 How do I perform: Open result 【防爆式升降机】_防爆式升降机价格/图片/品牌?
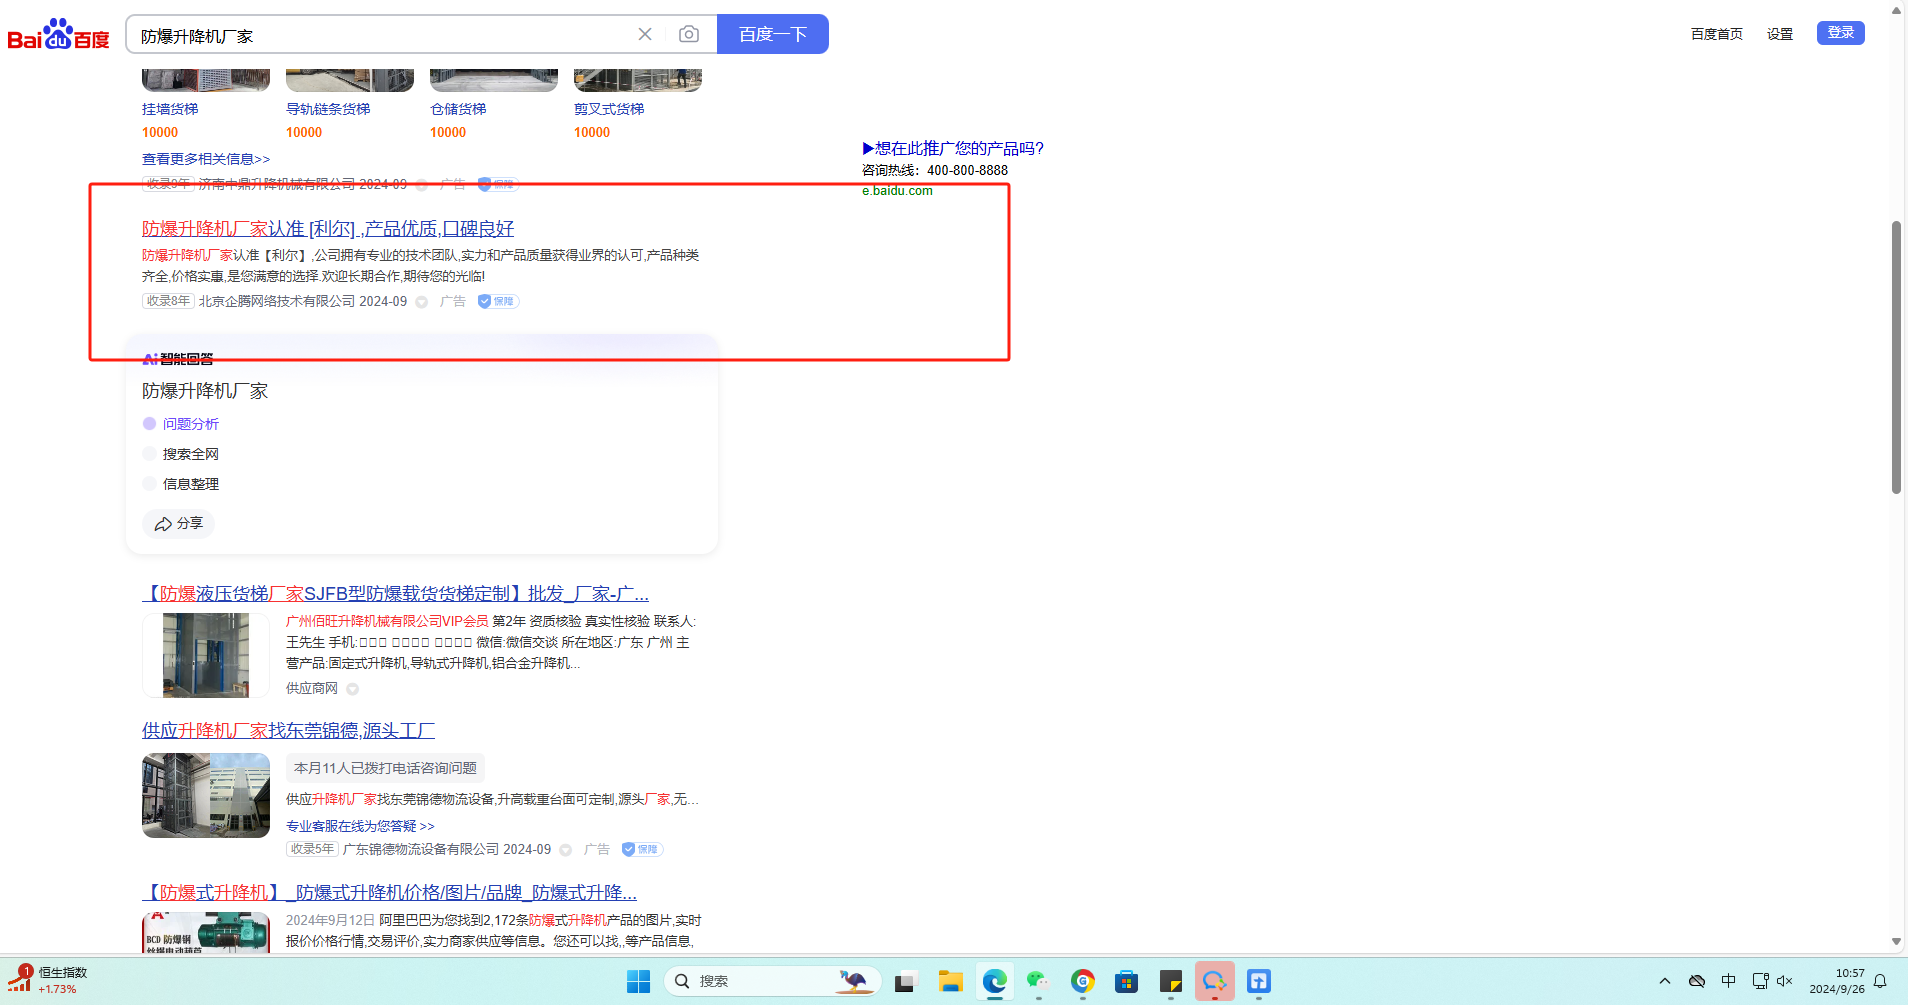[x=389, y=893]
